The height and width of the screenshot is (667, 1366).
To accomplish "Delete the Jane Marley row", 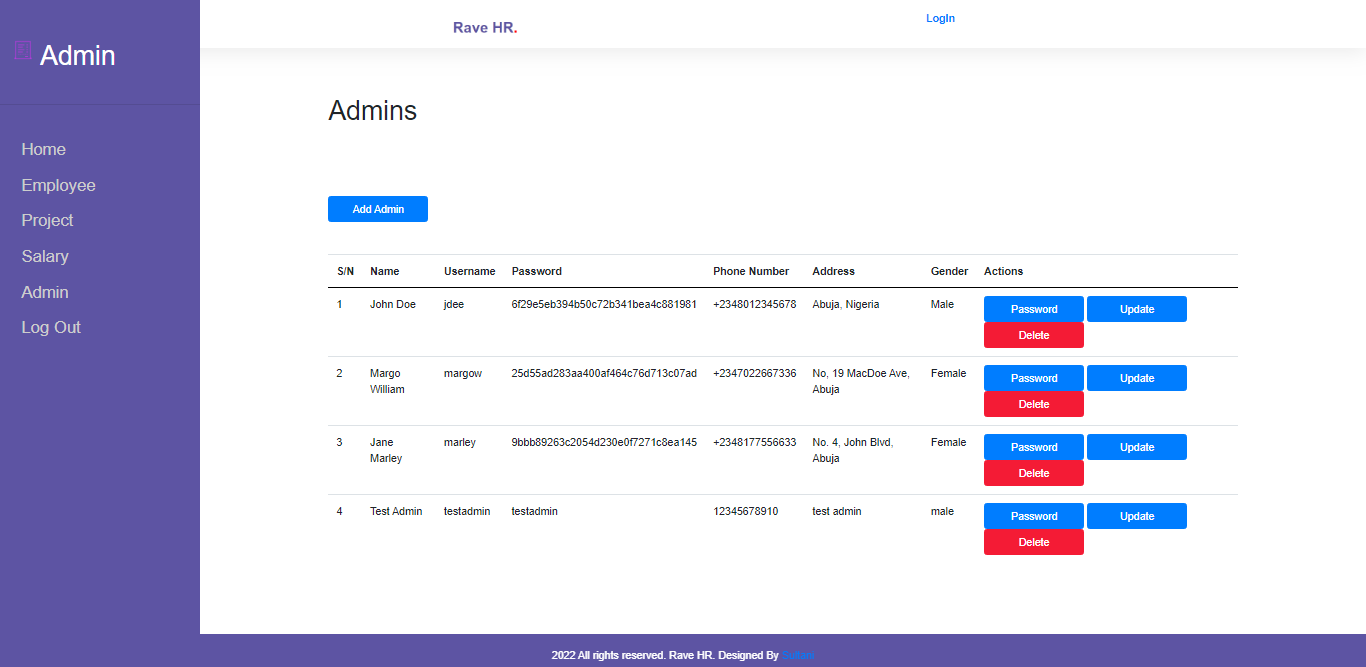I will [1034, 473].
